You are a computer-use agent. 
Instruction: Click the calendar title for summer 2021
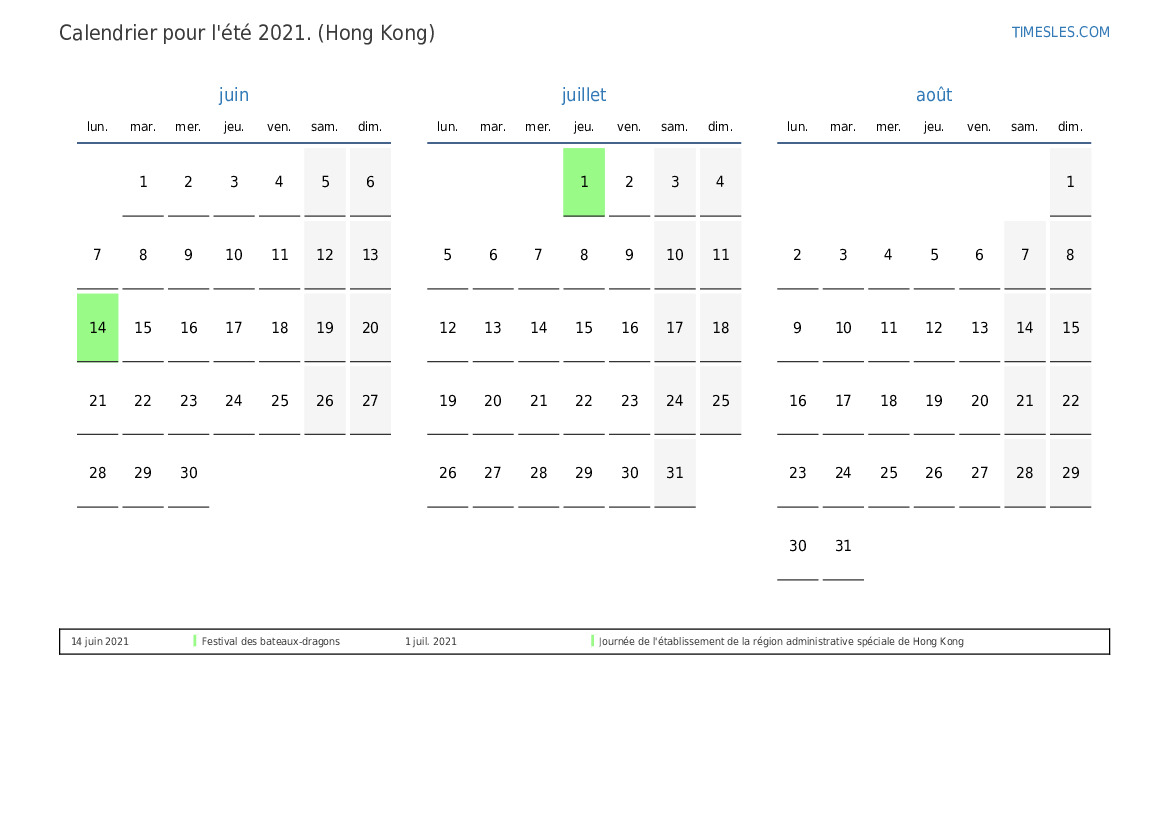pos(247,33)
